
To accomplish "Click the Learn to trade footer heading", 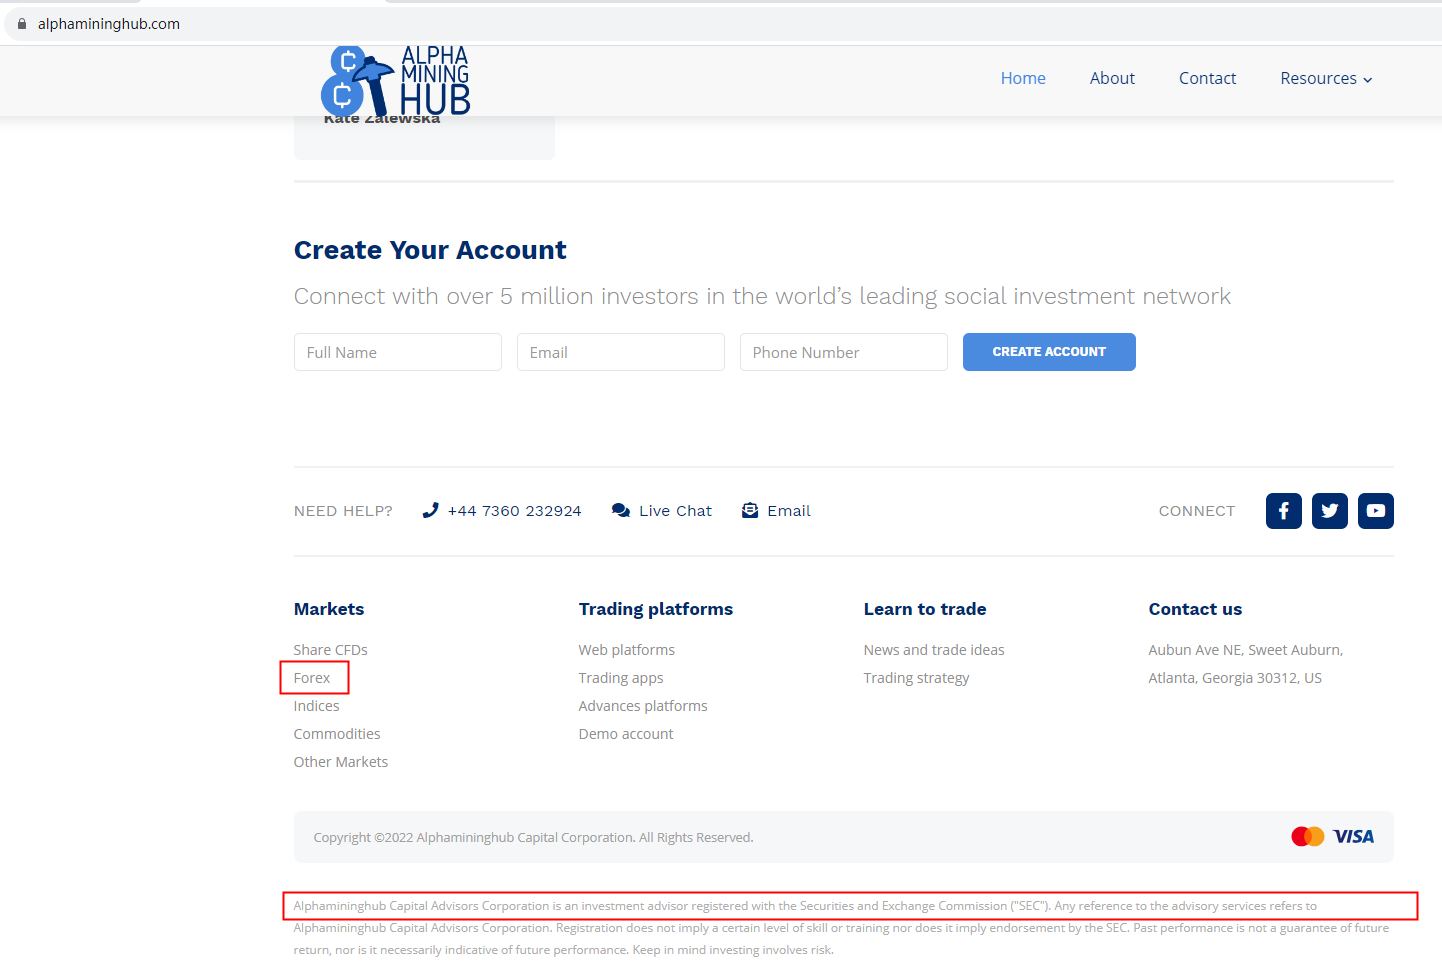I will coord(925,609).
